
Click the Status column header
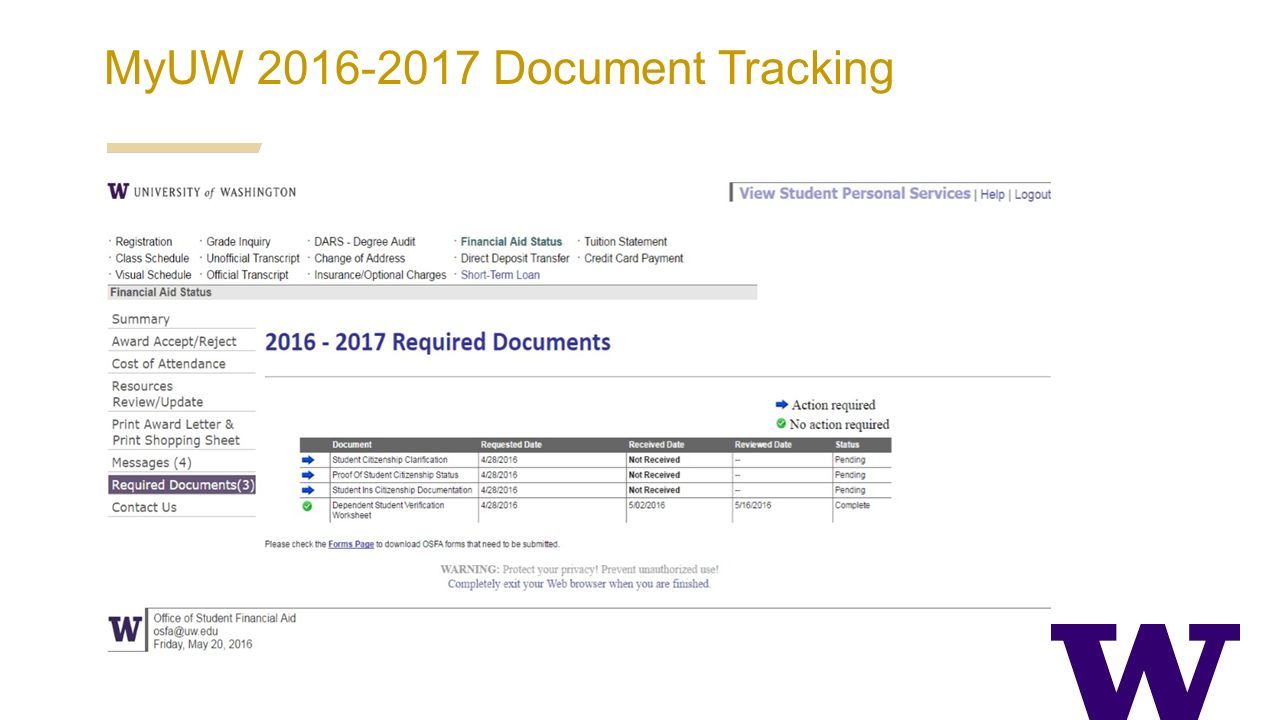tap(847, 445)
